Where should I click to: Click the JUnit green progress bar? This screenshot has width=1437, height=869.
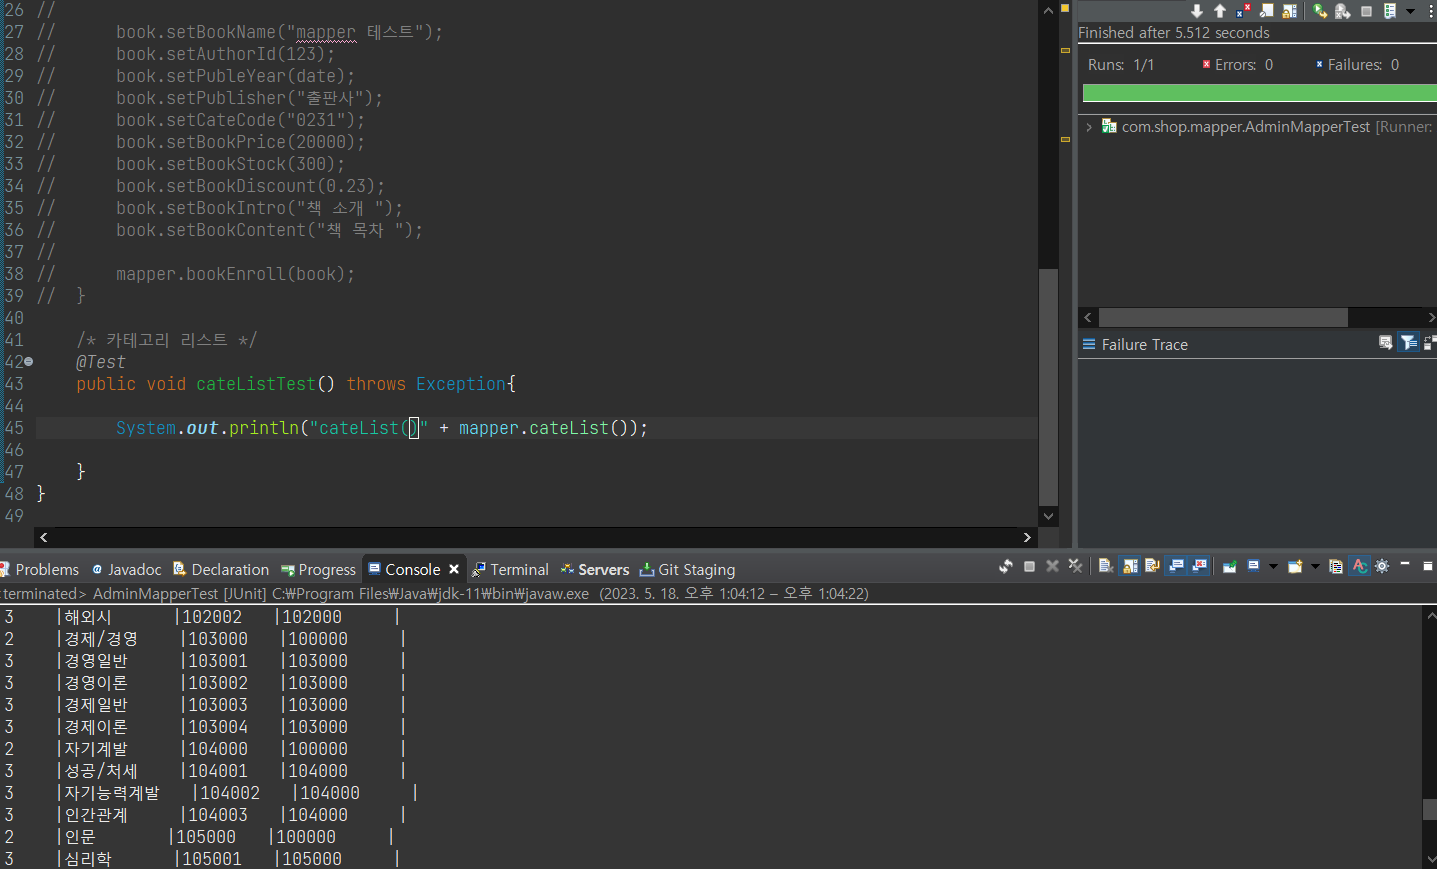click(x=1259, y=93)
